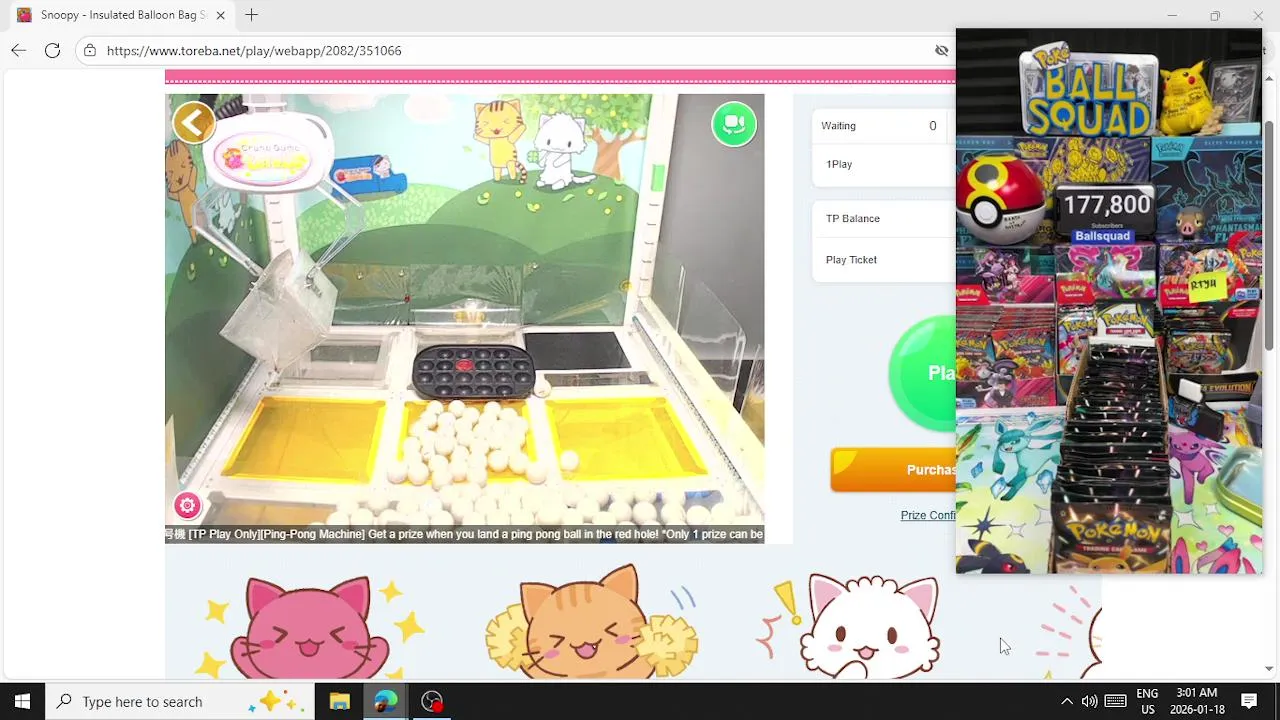The height and width of the screenshot is (720, 1280).
Task: Click the pink cat mascot image
Action: [x=308, y=628]
